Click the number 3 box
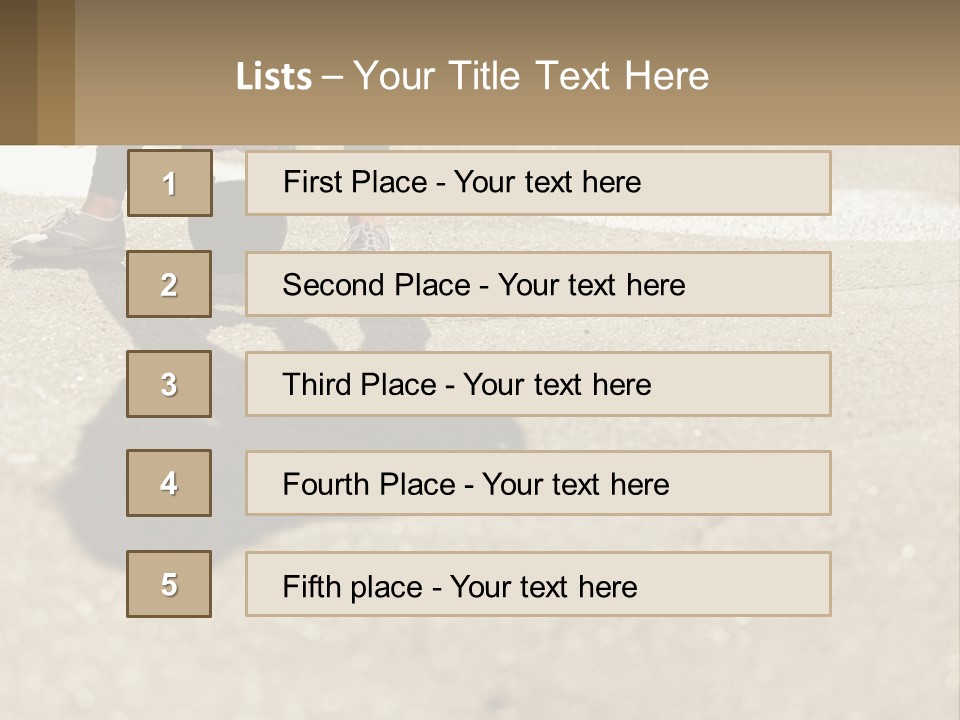The width and height of the screenshot is (960, 720). point(169,384)
